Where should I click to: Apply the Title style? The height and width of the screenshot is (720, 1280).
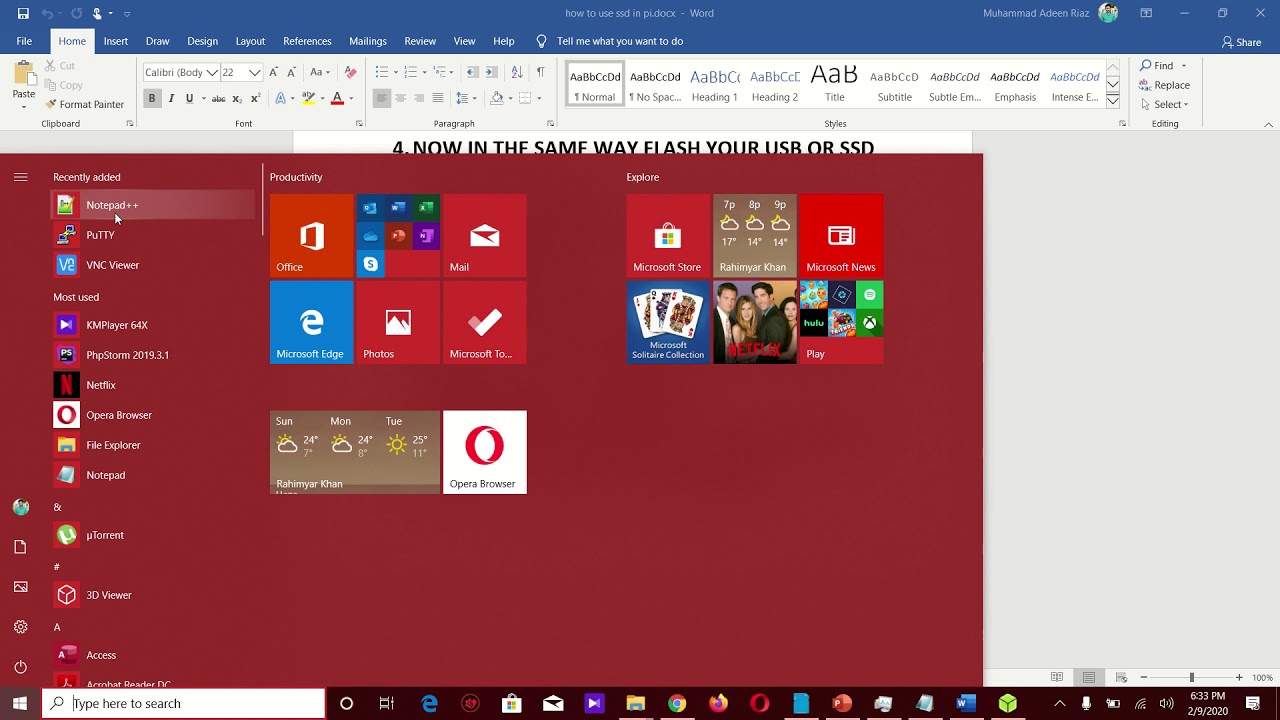click(835, 85)
